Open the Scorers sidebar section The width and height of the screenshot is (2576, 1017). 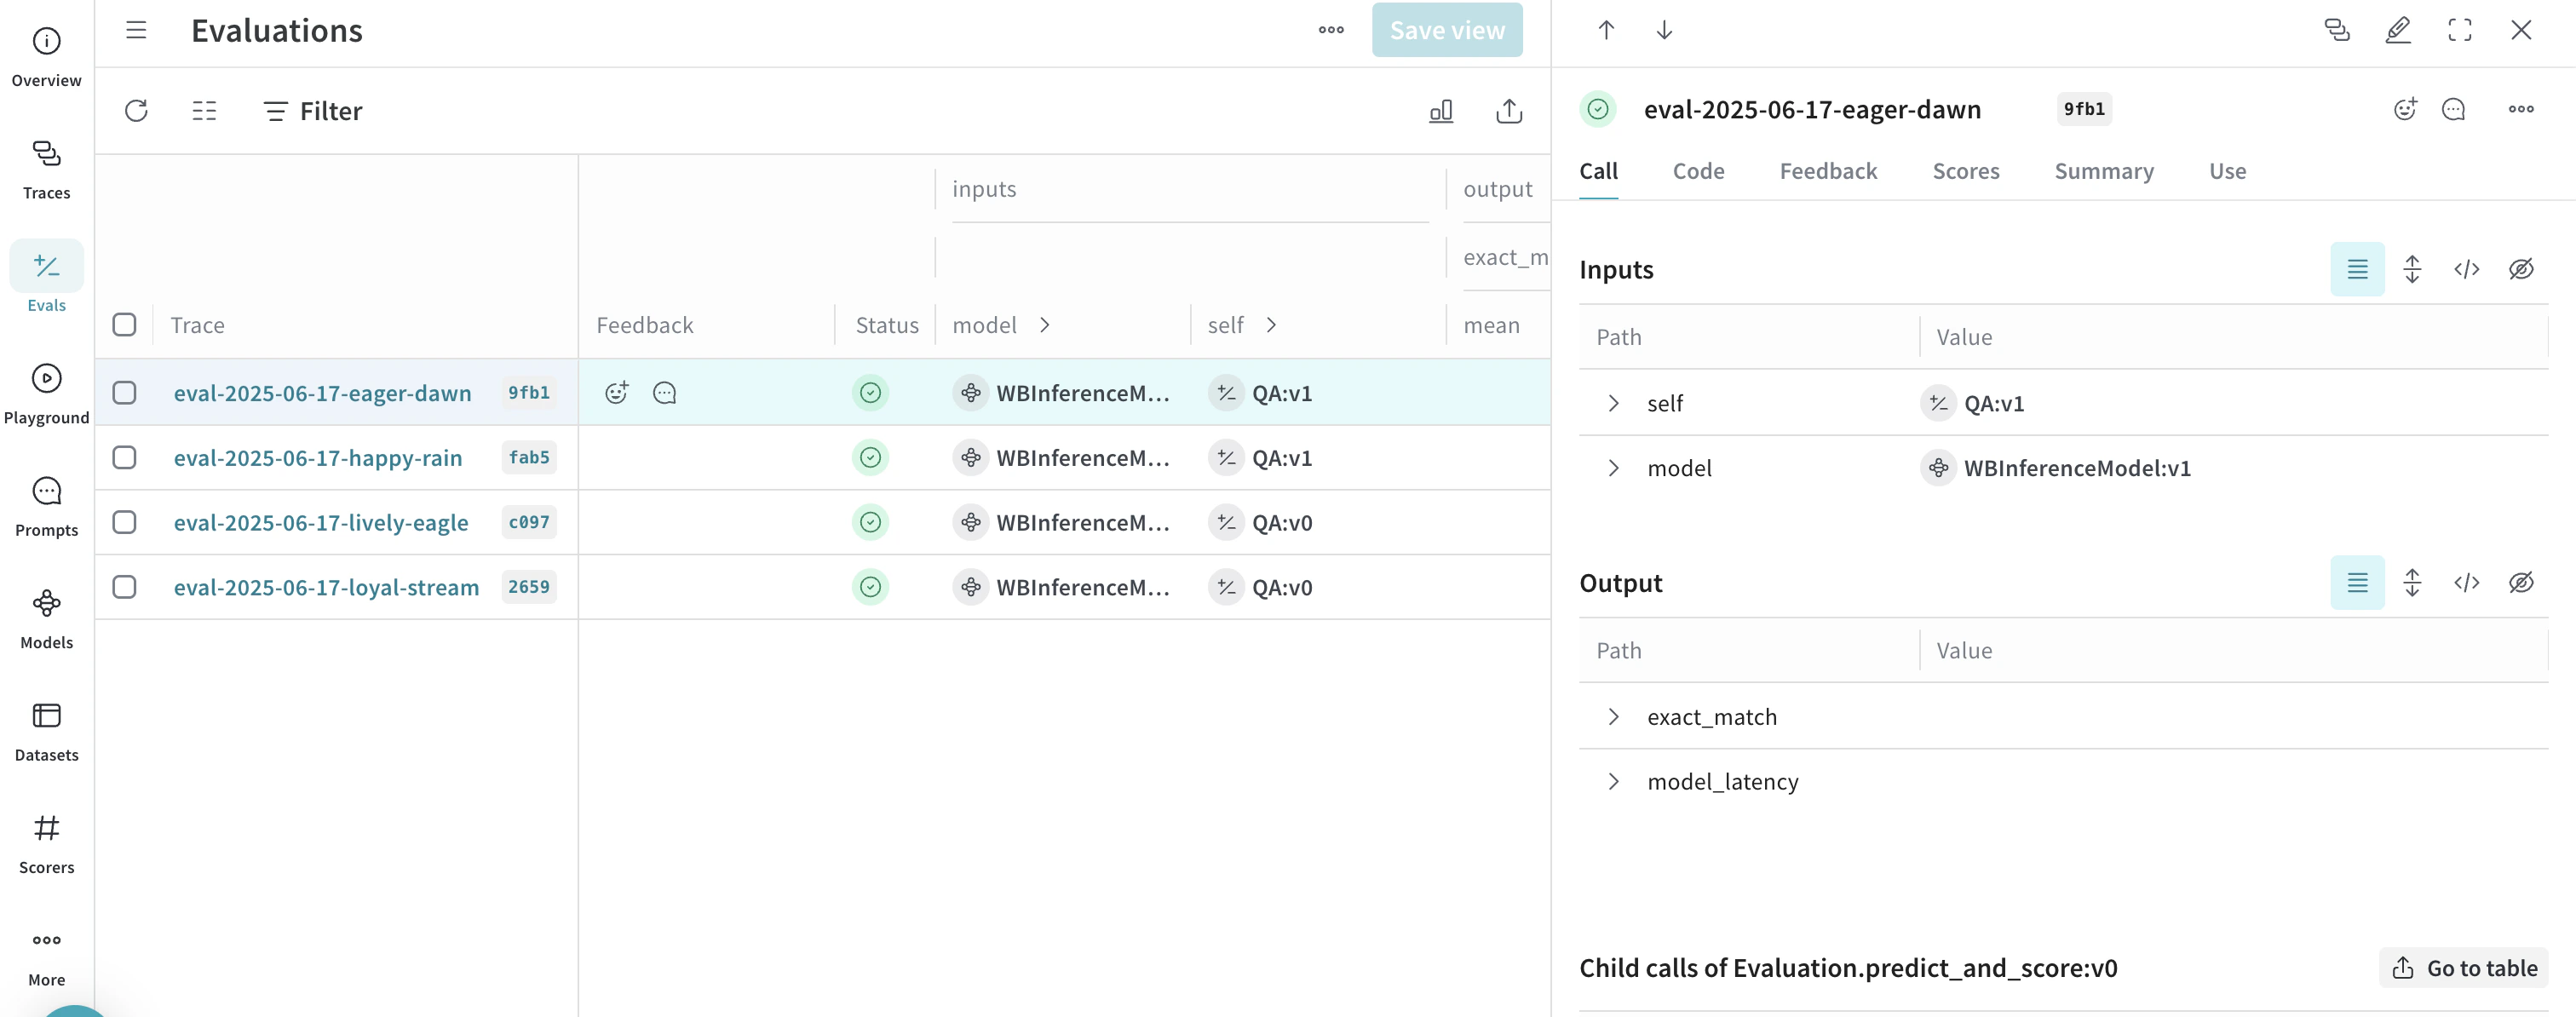pos(46,843)
